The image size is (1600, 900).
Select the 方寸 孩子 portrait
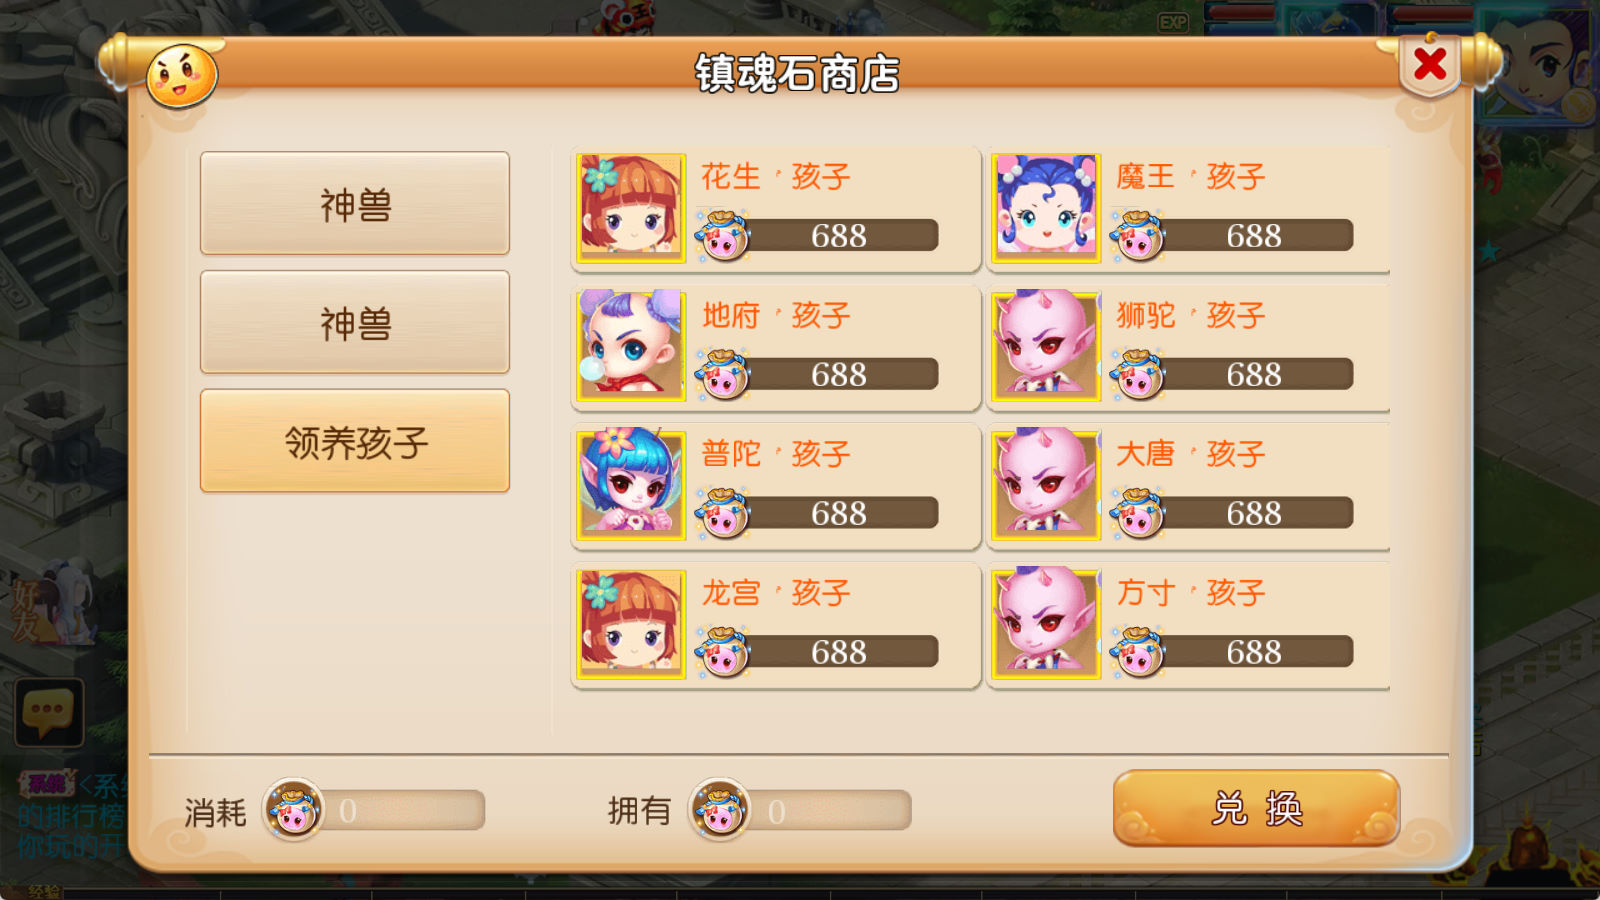(x=1047, y=624)
